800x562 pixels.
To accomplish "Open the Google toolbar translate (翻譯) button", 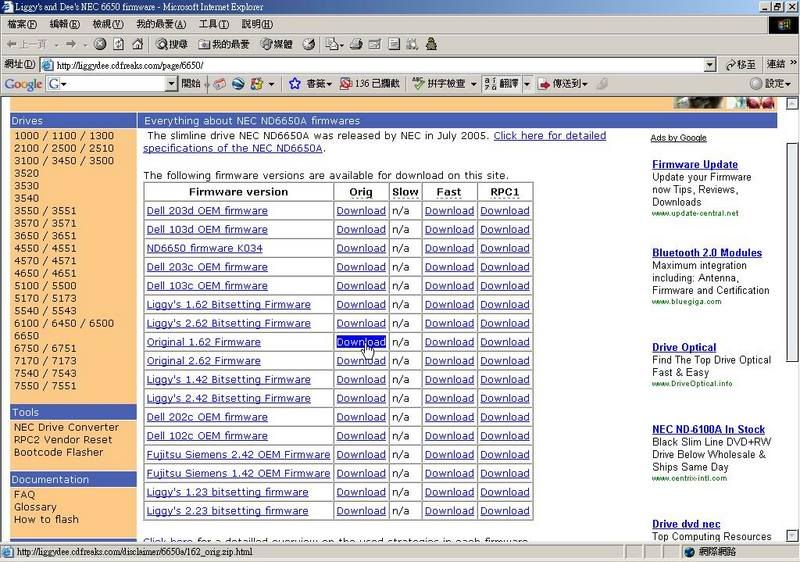I will [x=502, y=84].
